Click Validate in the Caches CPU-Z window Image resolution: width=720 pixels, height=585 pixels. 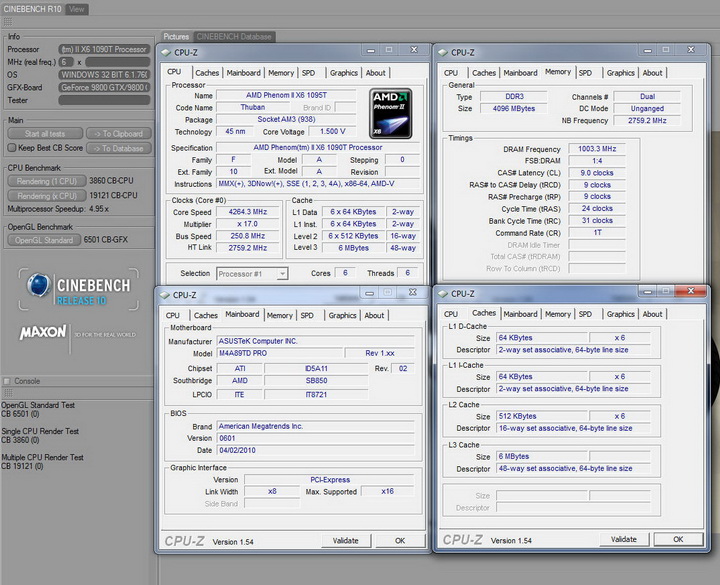624,539
